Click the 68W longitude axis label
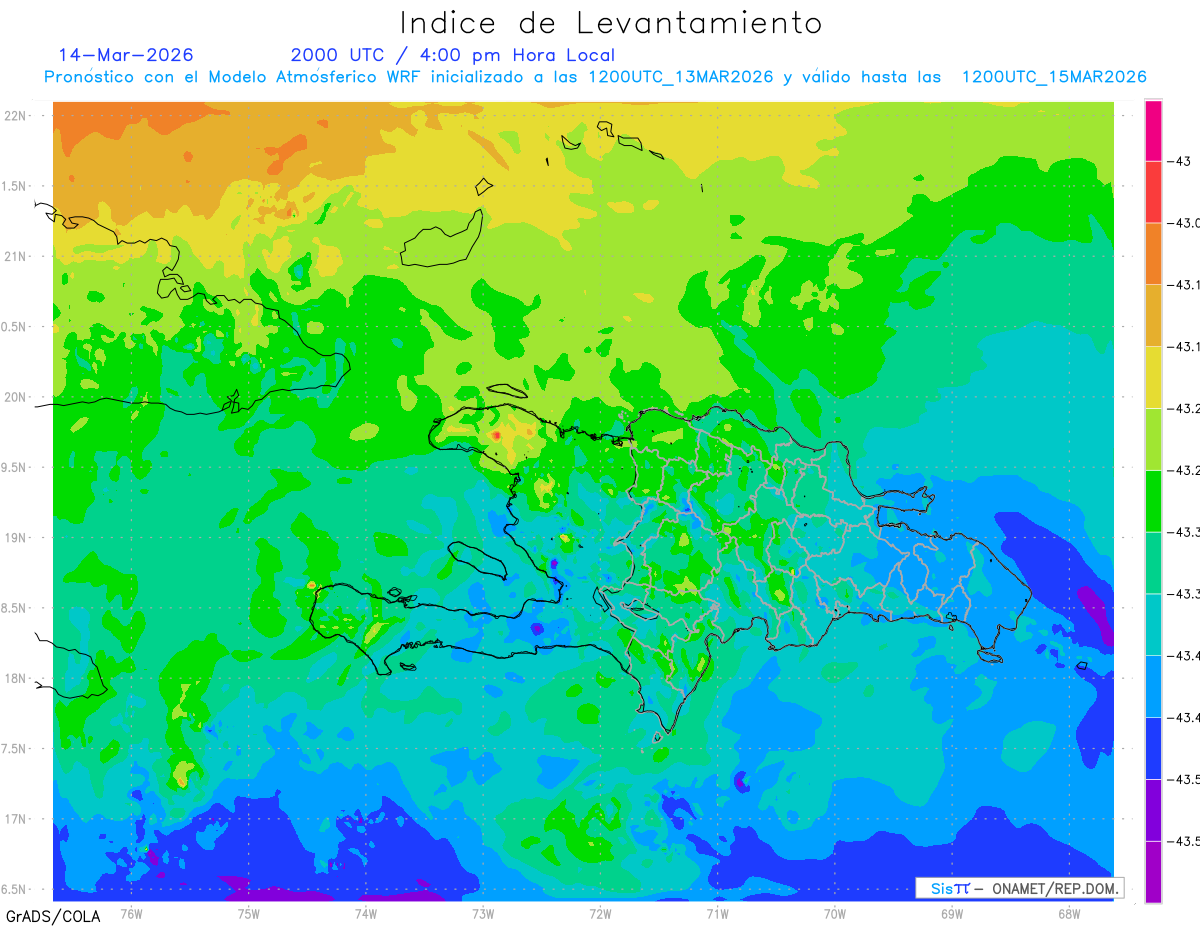The image size is (1200, 927). (x=1068, y=913)
